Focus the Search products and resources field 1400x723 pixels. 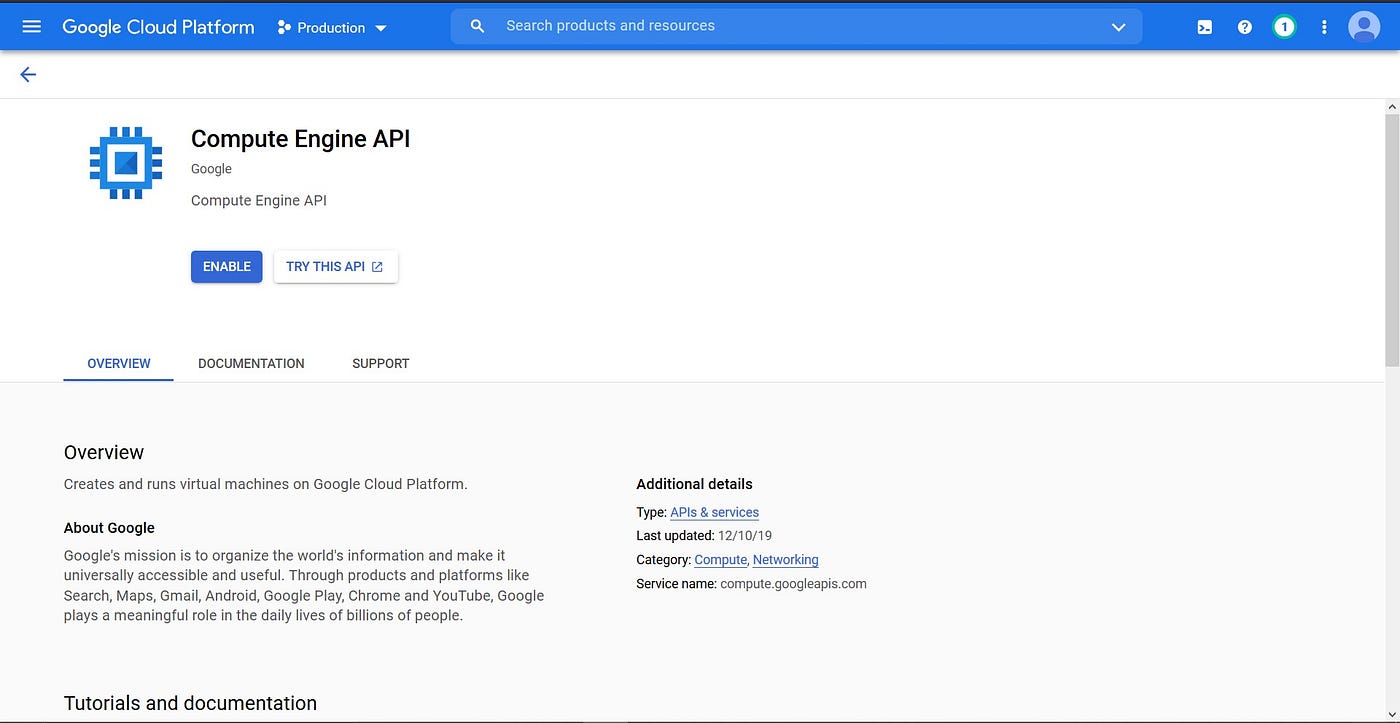click(796, 26)
